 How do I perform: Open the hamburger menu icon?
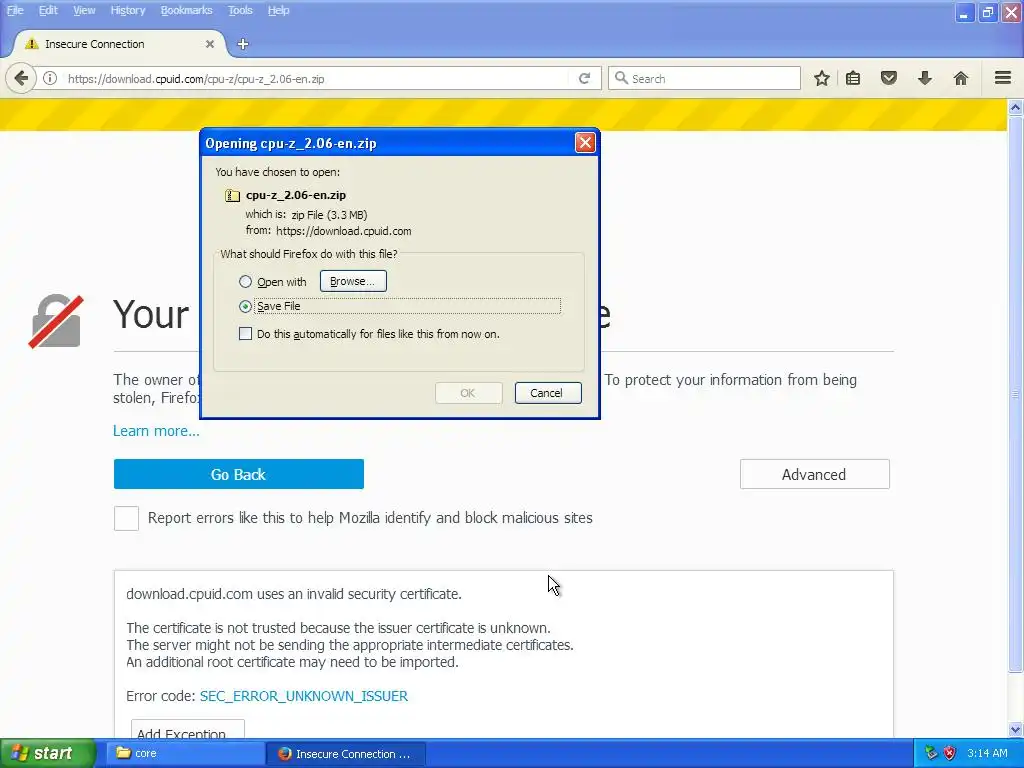coord(1003,78)
